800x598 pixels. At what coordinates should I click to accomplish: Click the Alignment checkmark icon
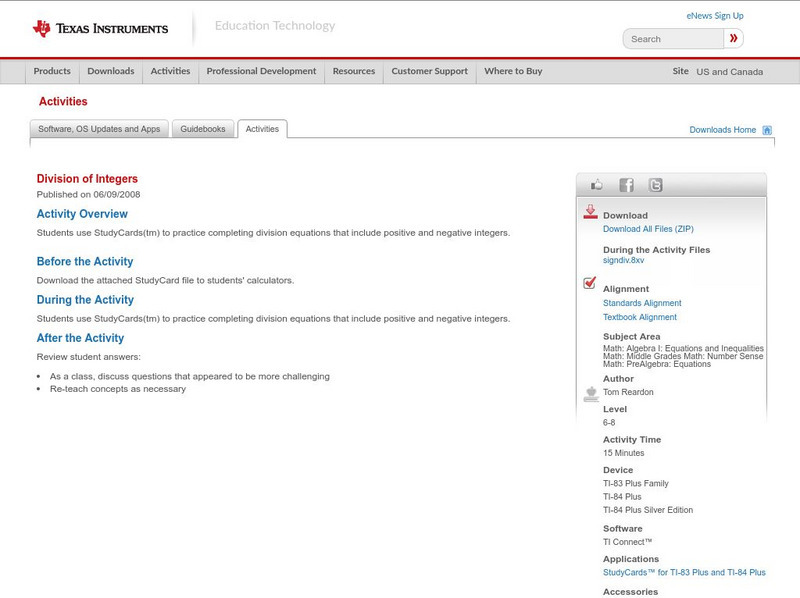coord(590,283)
